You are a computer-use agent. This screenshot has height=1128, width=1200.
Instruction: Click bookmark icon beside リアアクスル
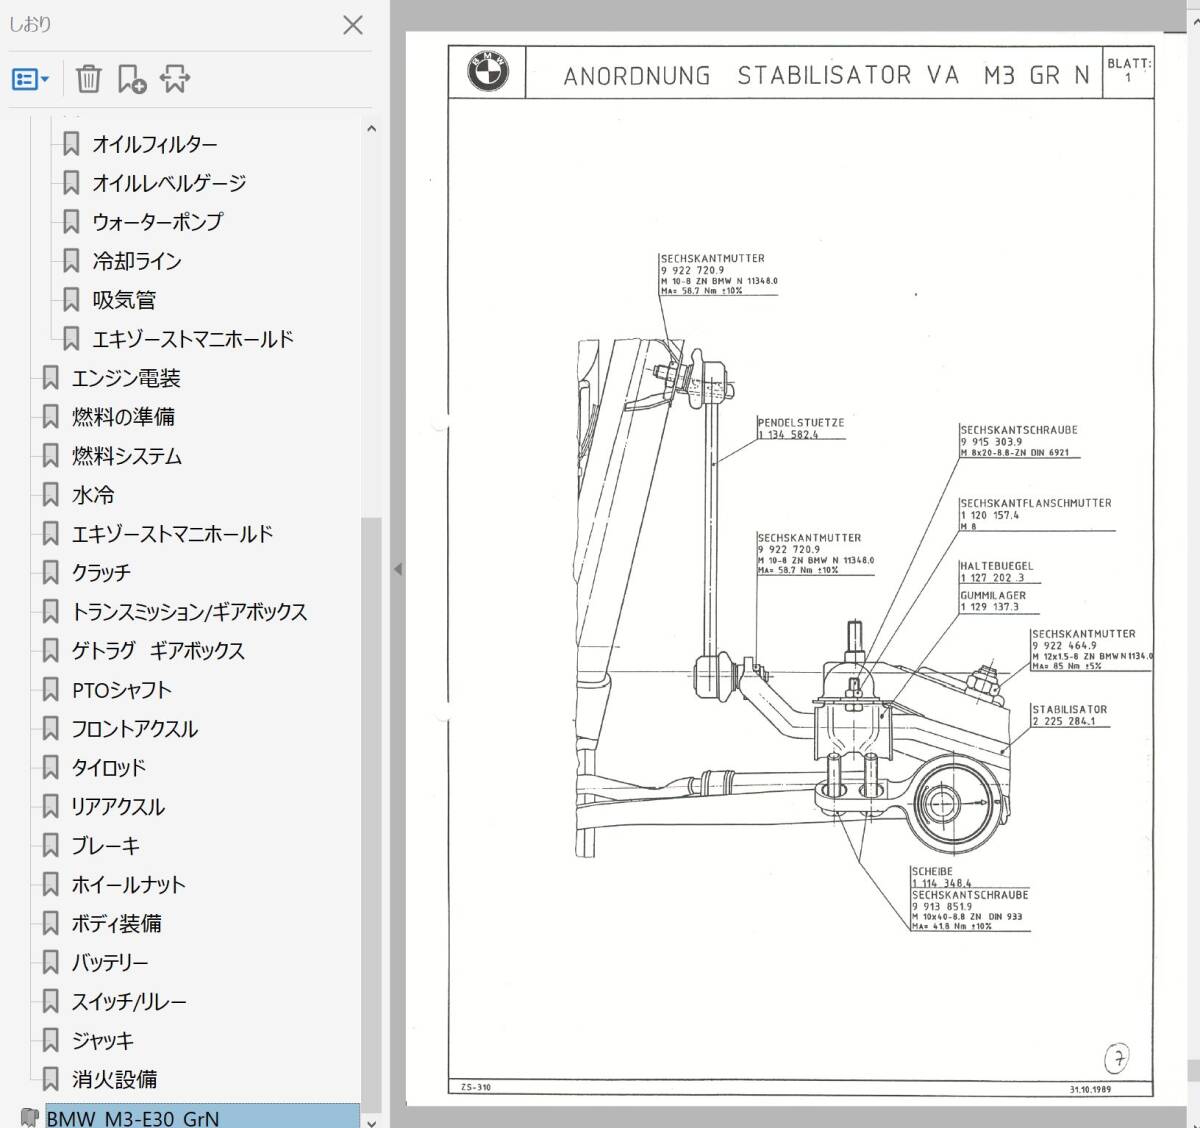point(50,807)
